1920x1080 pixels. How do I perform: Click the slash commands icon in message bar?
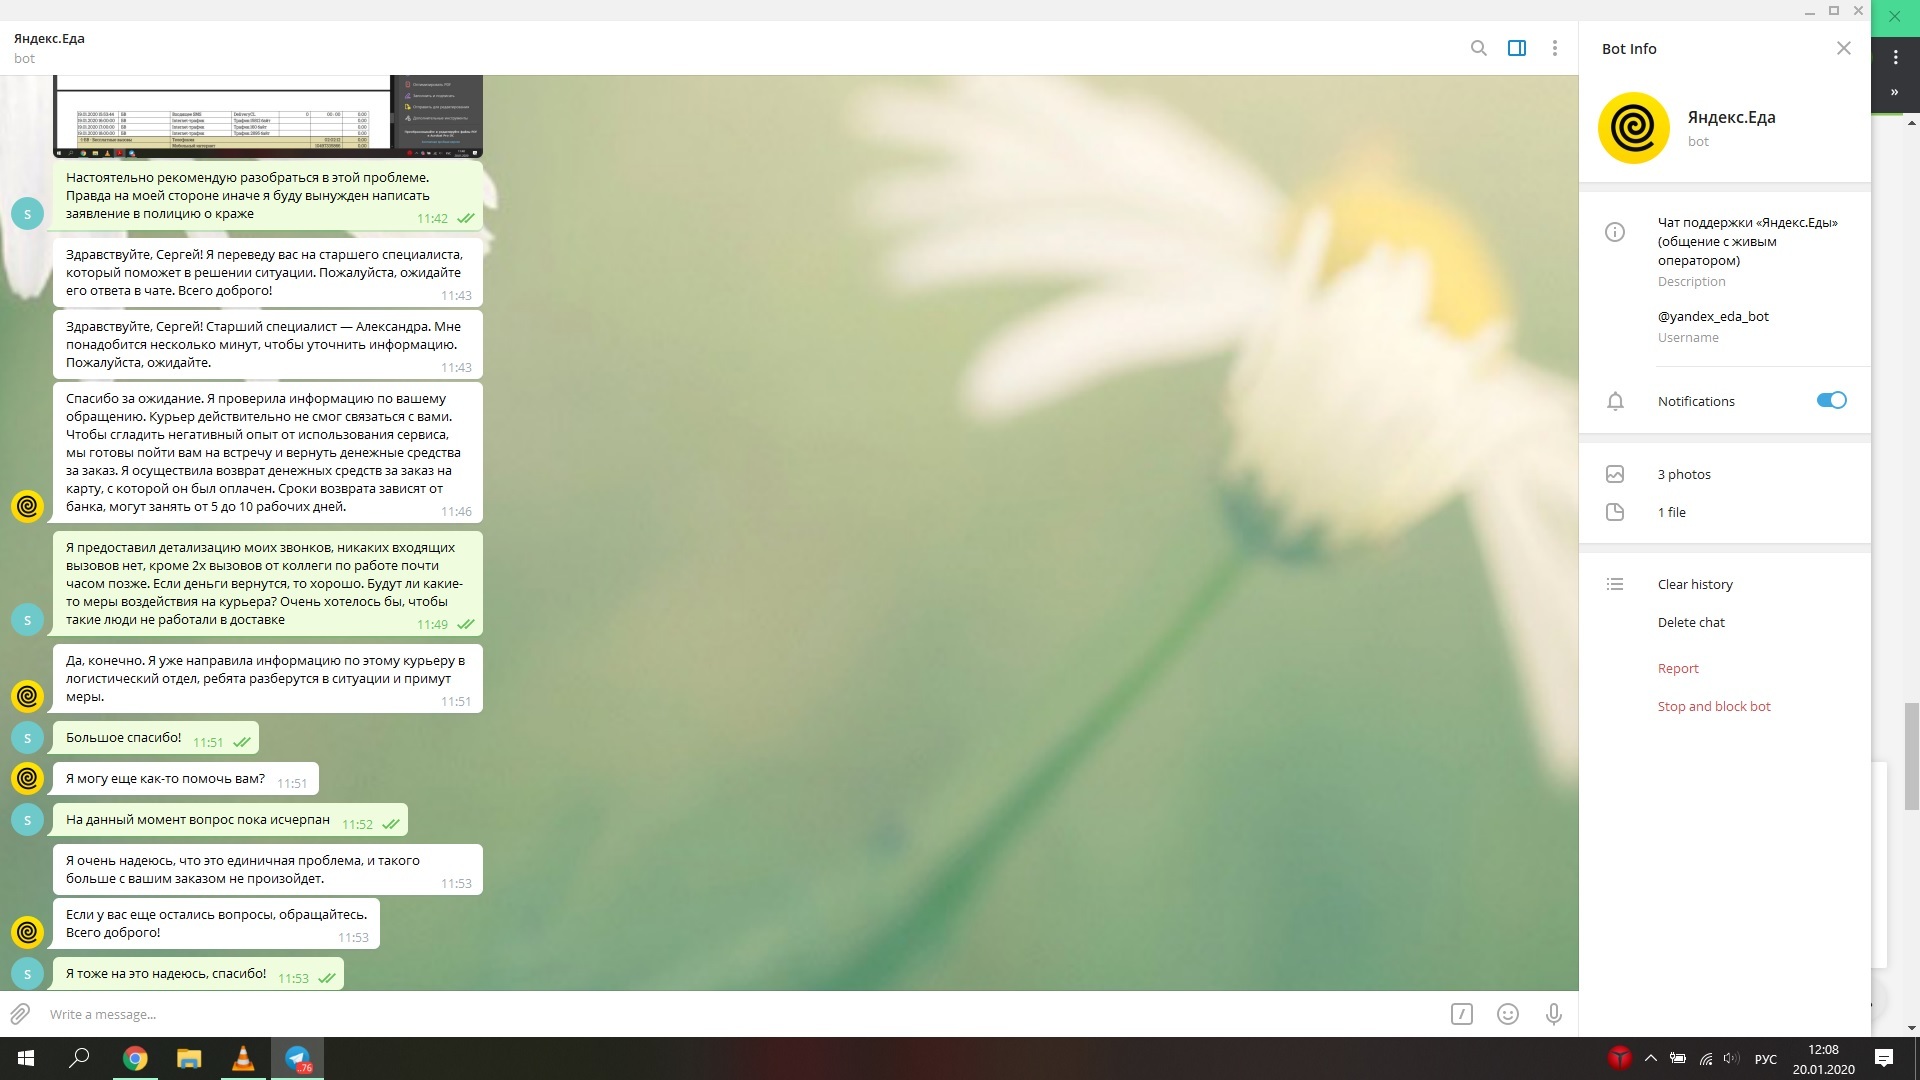tap(1460, 1014)
